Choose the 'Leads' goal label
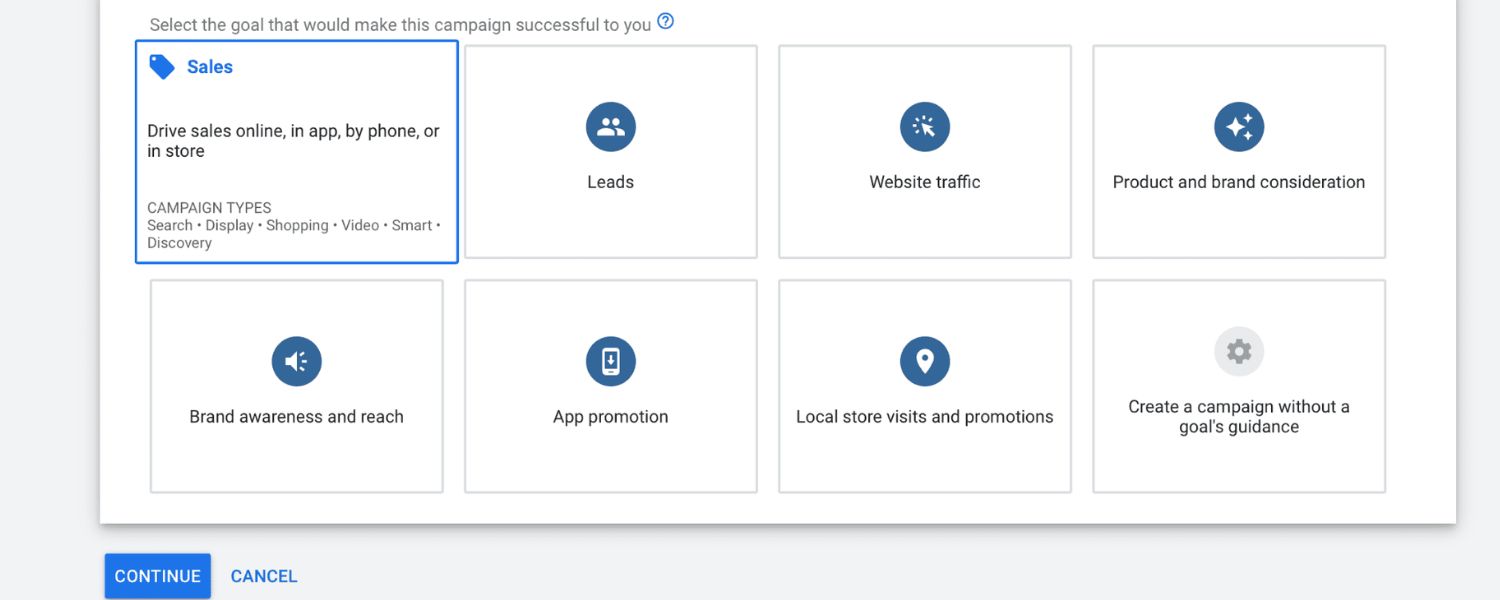Image resolution: width=1500 pixels, height=600 pixels. pos(610,182)
